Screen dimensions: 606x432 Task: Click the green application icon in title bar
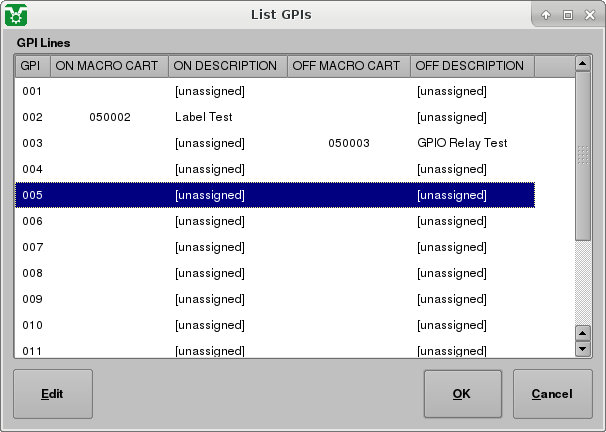coord(15,15)
